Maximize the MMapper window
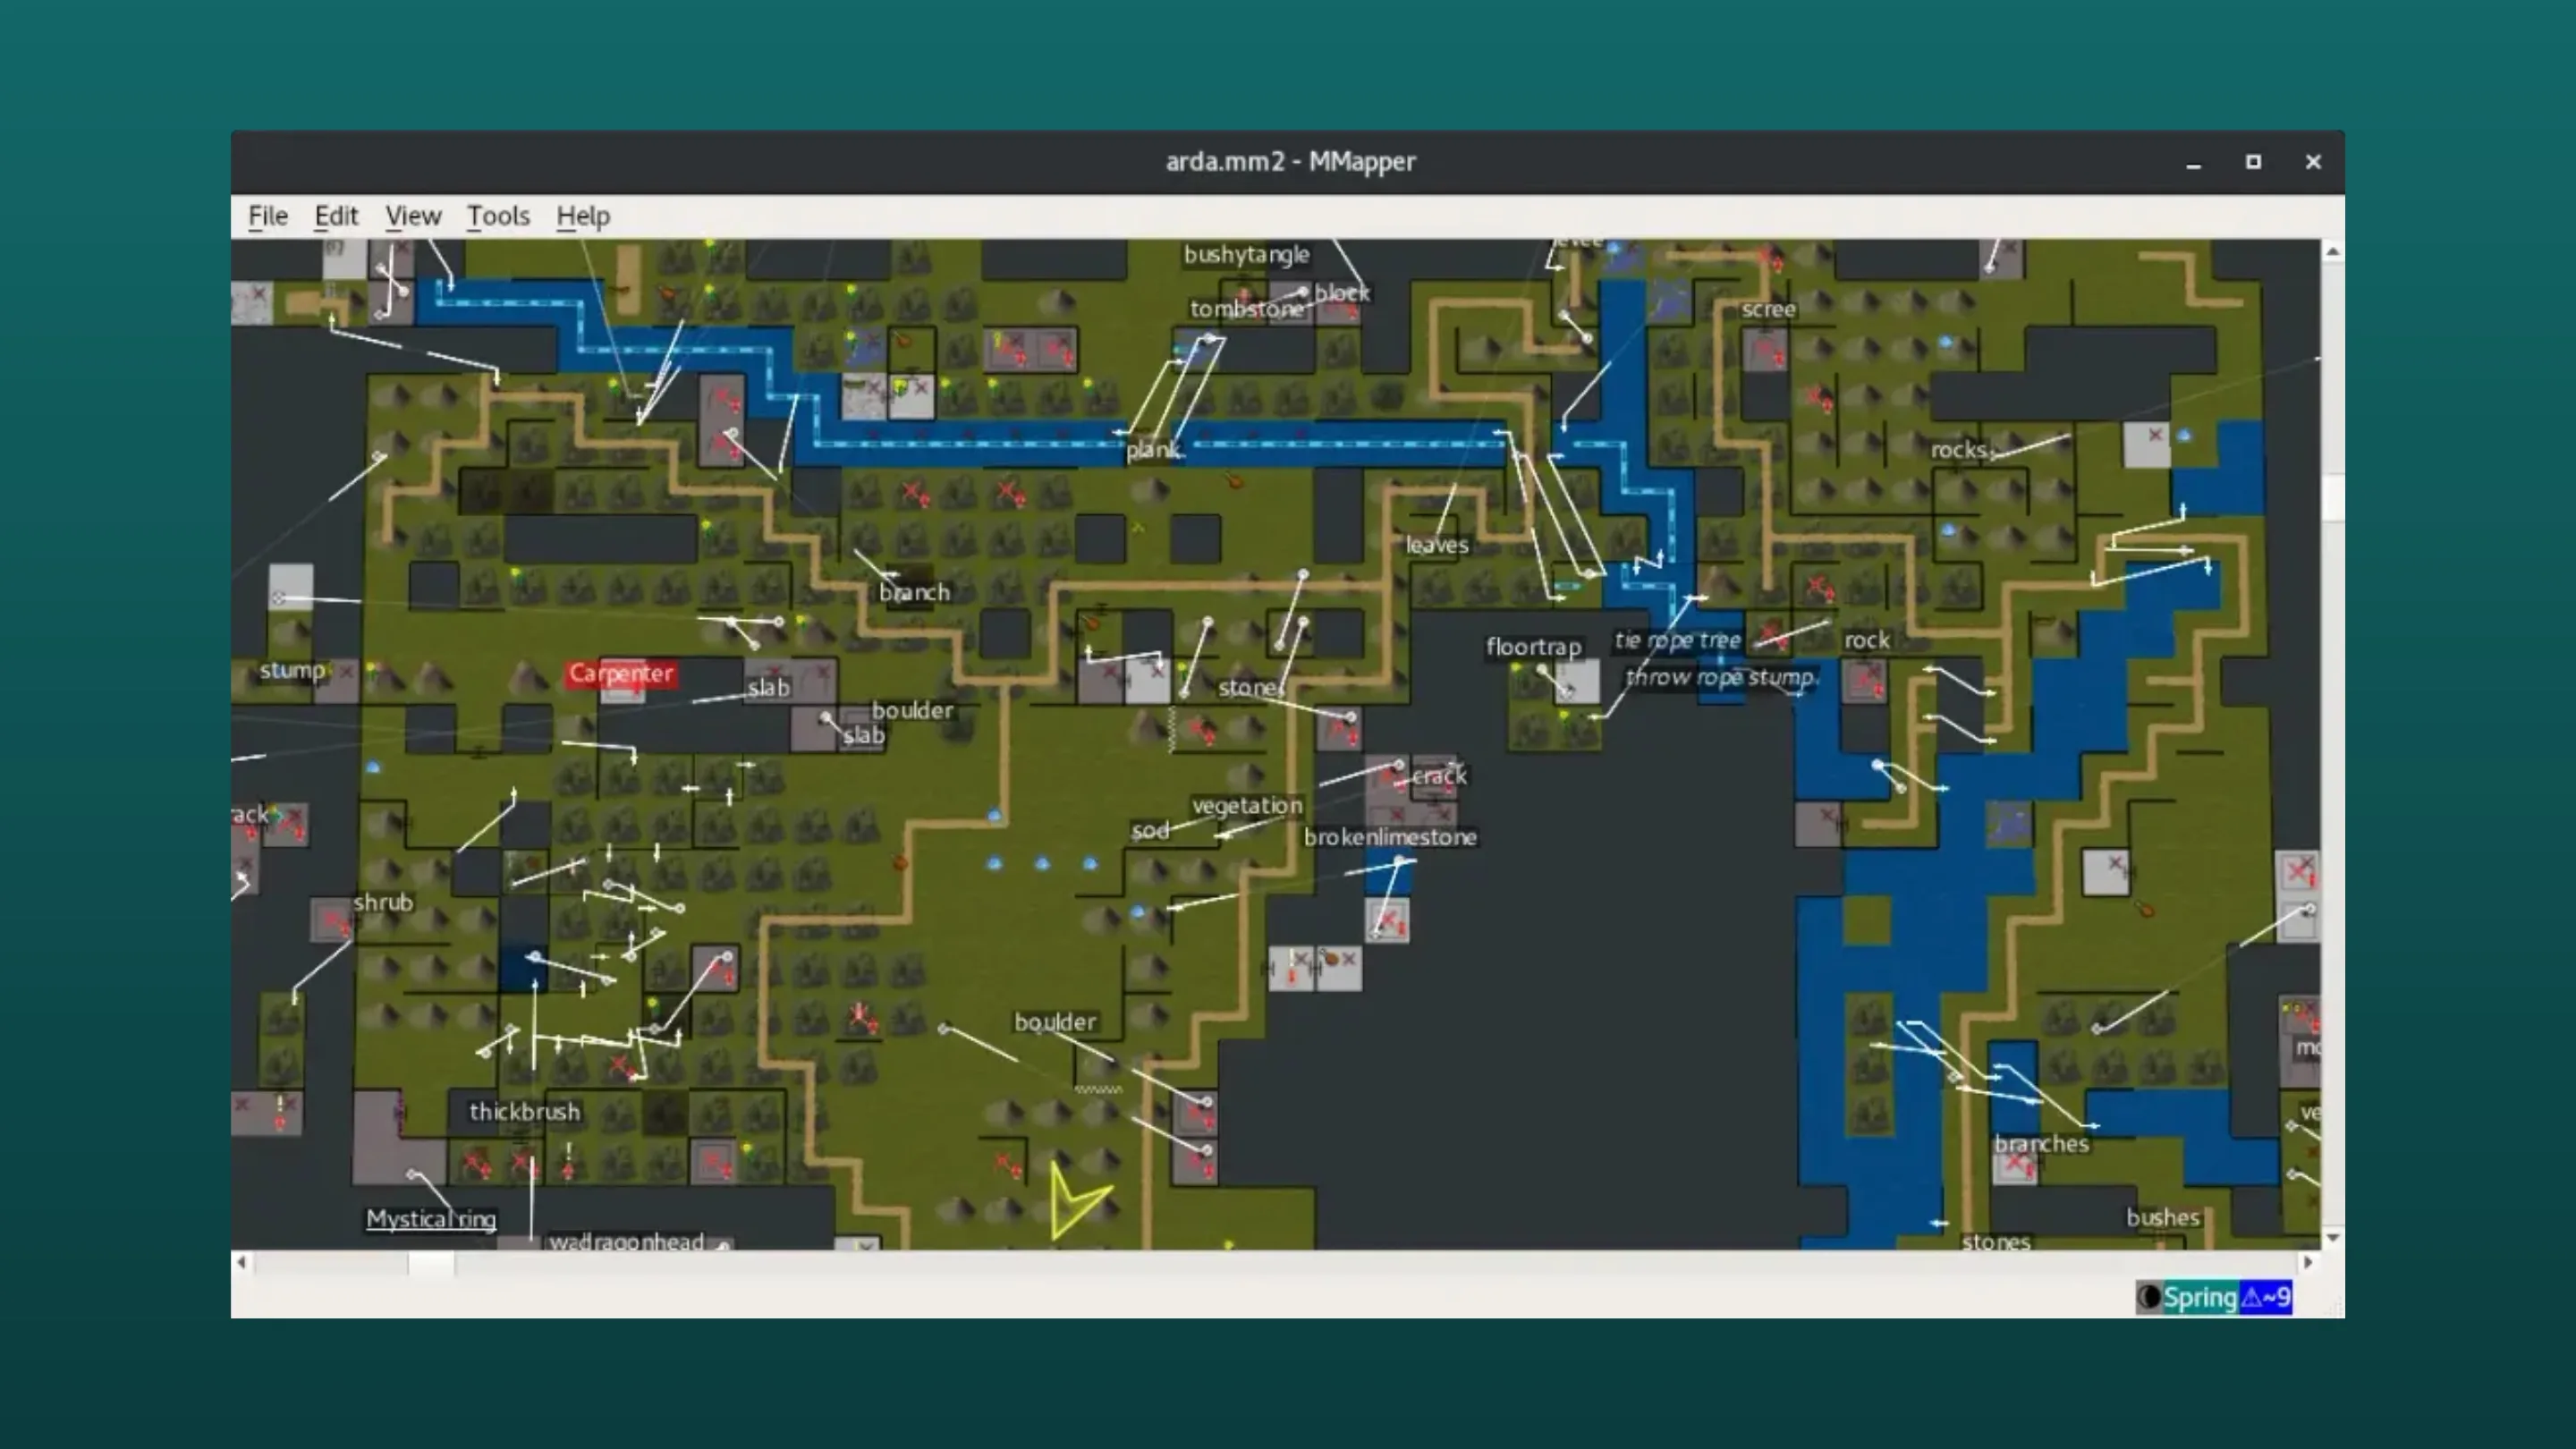This screenshot has height=1449, width=2576. point(2253,162)
